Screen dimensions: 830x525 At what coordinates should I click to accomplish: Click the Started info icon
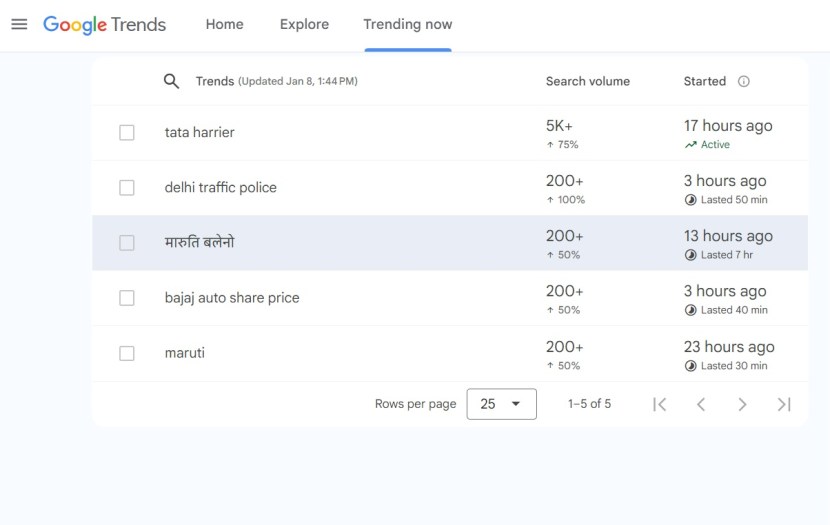[x=743, y=82]
